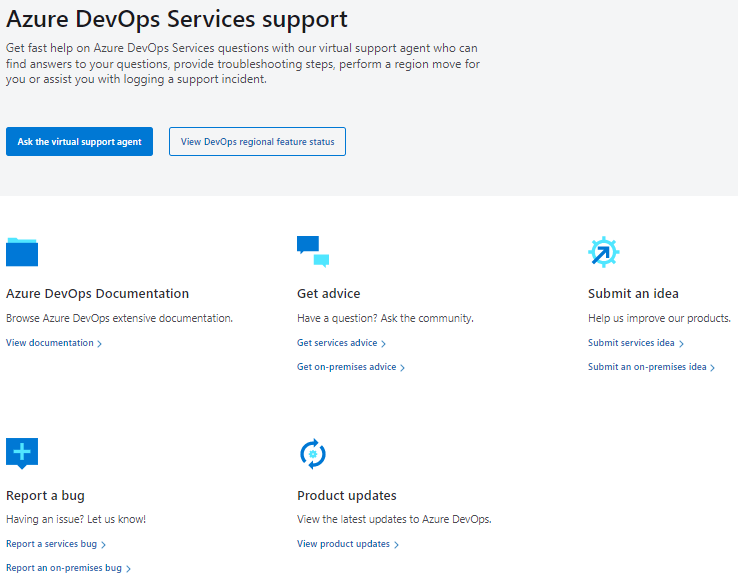
Task: Click the Submit an idea gear icon
Action: 604,252
